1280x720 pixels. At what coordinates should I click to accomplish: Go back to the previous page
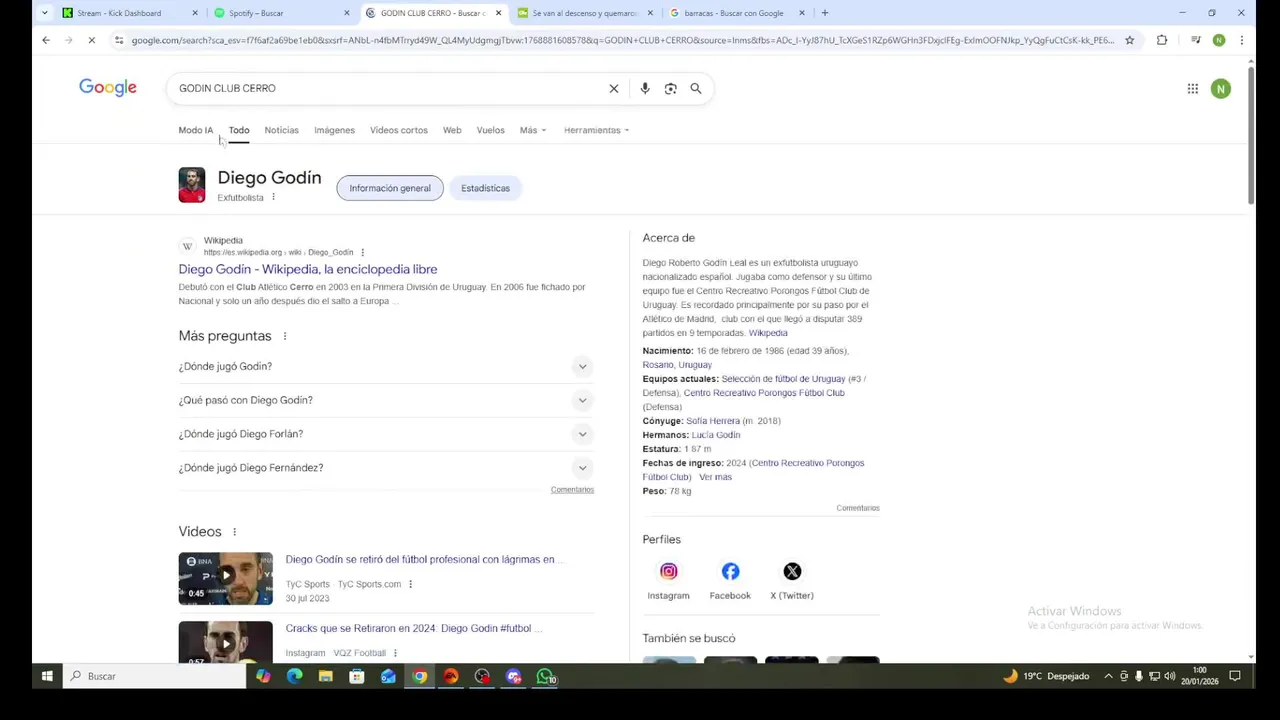click(46, 40)
